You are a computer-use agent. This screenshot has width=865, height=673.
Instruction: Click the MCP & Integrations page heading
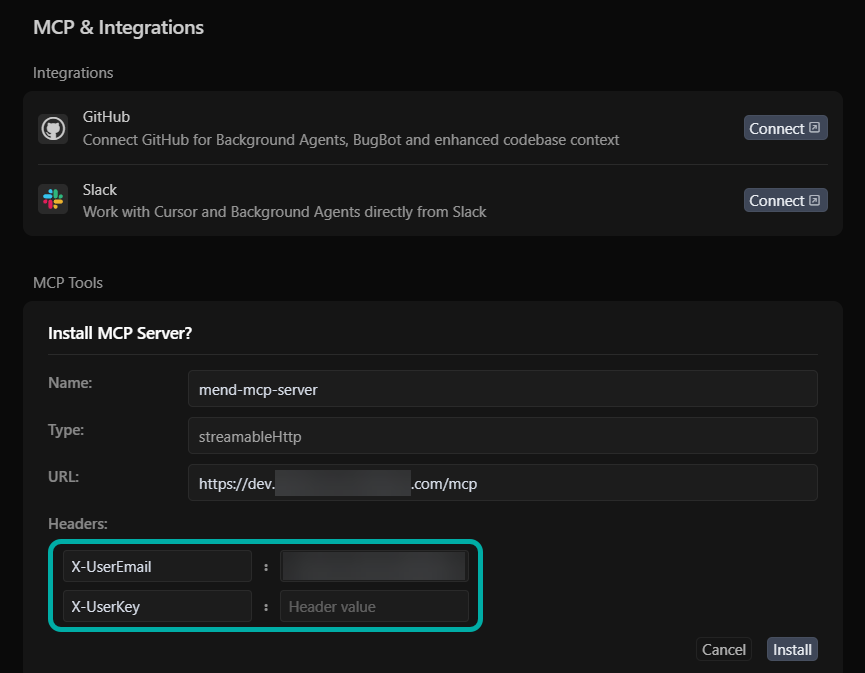click(118, 27)
